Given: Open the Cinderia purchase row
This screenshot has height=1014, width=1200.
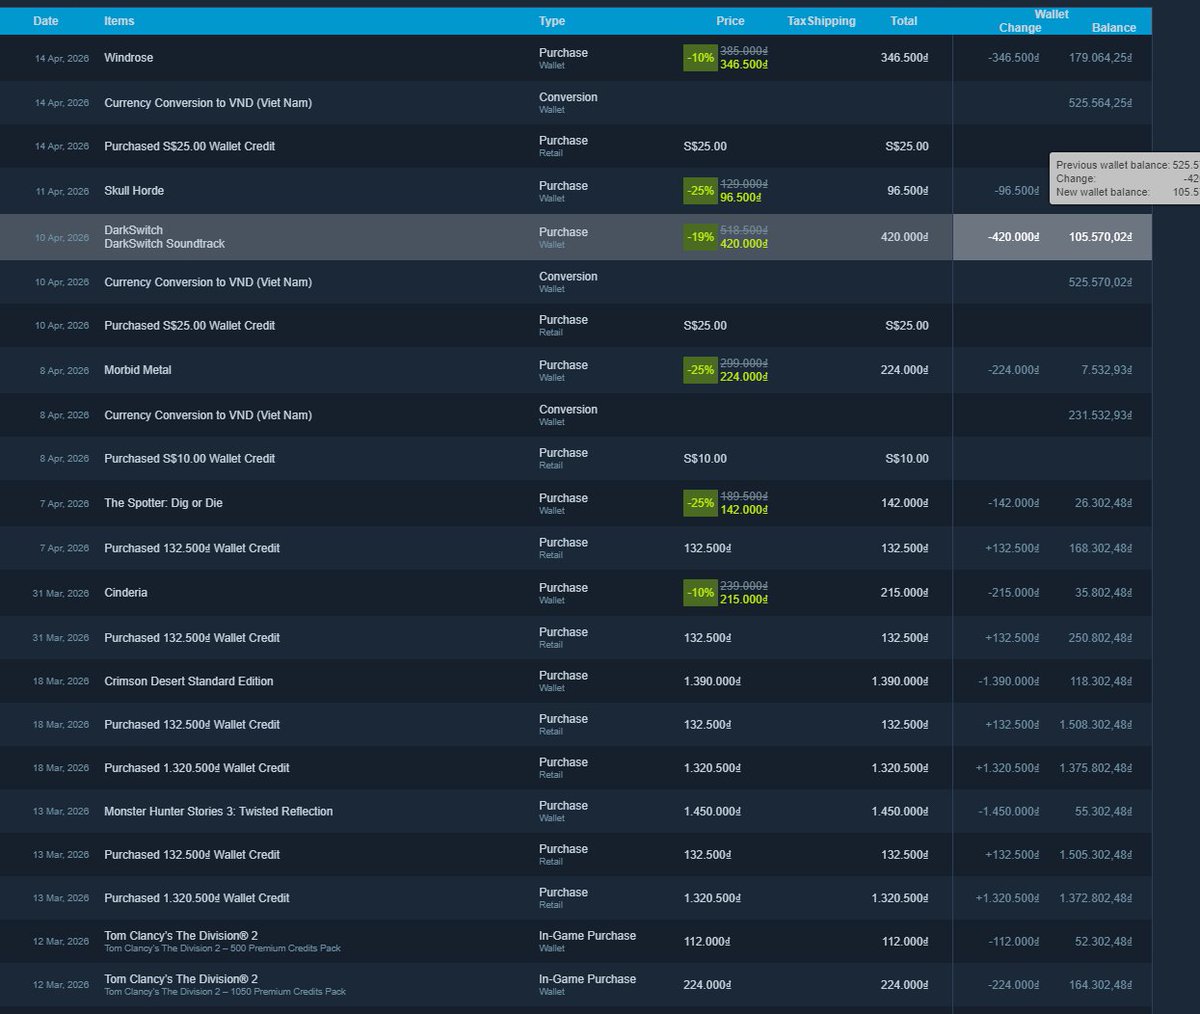Looking at the screenshot, I should click(576, 593).
